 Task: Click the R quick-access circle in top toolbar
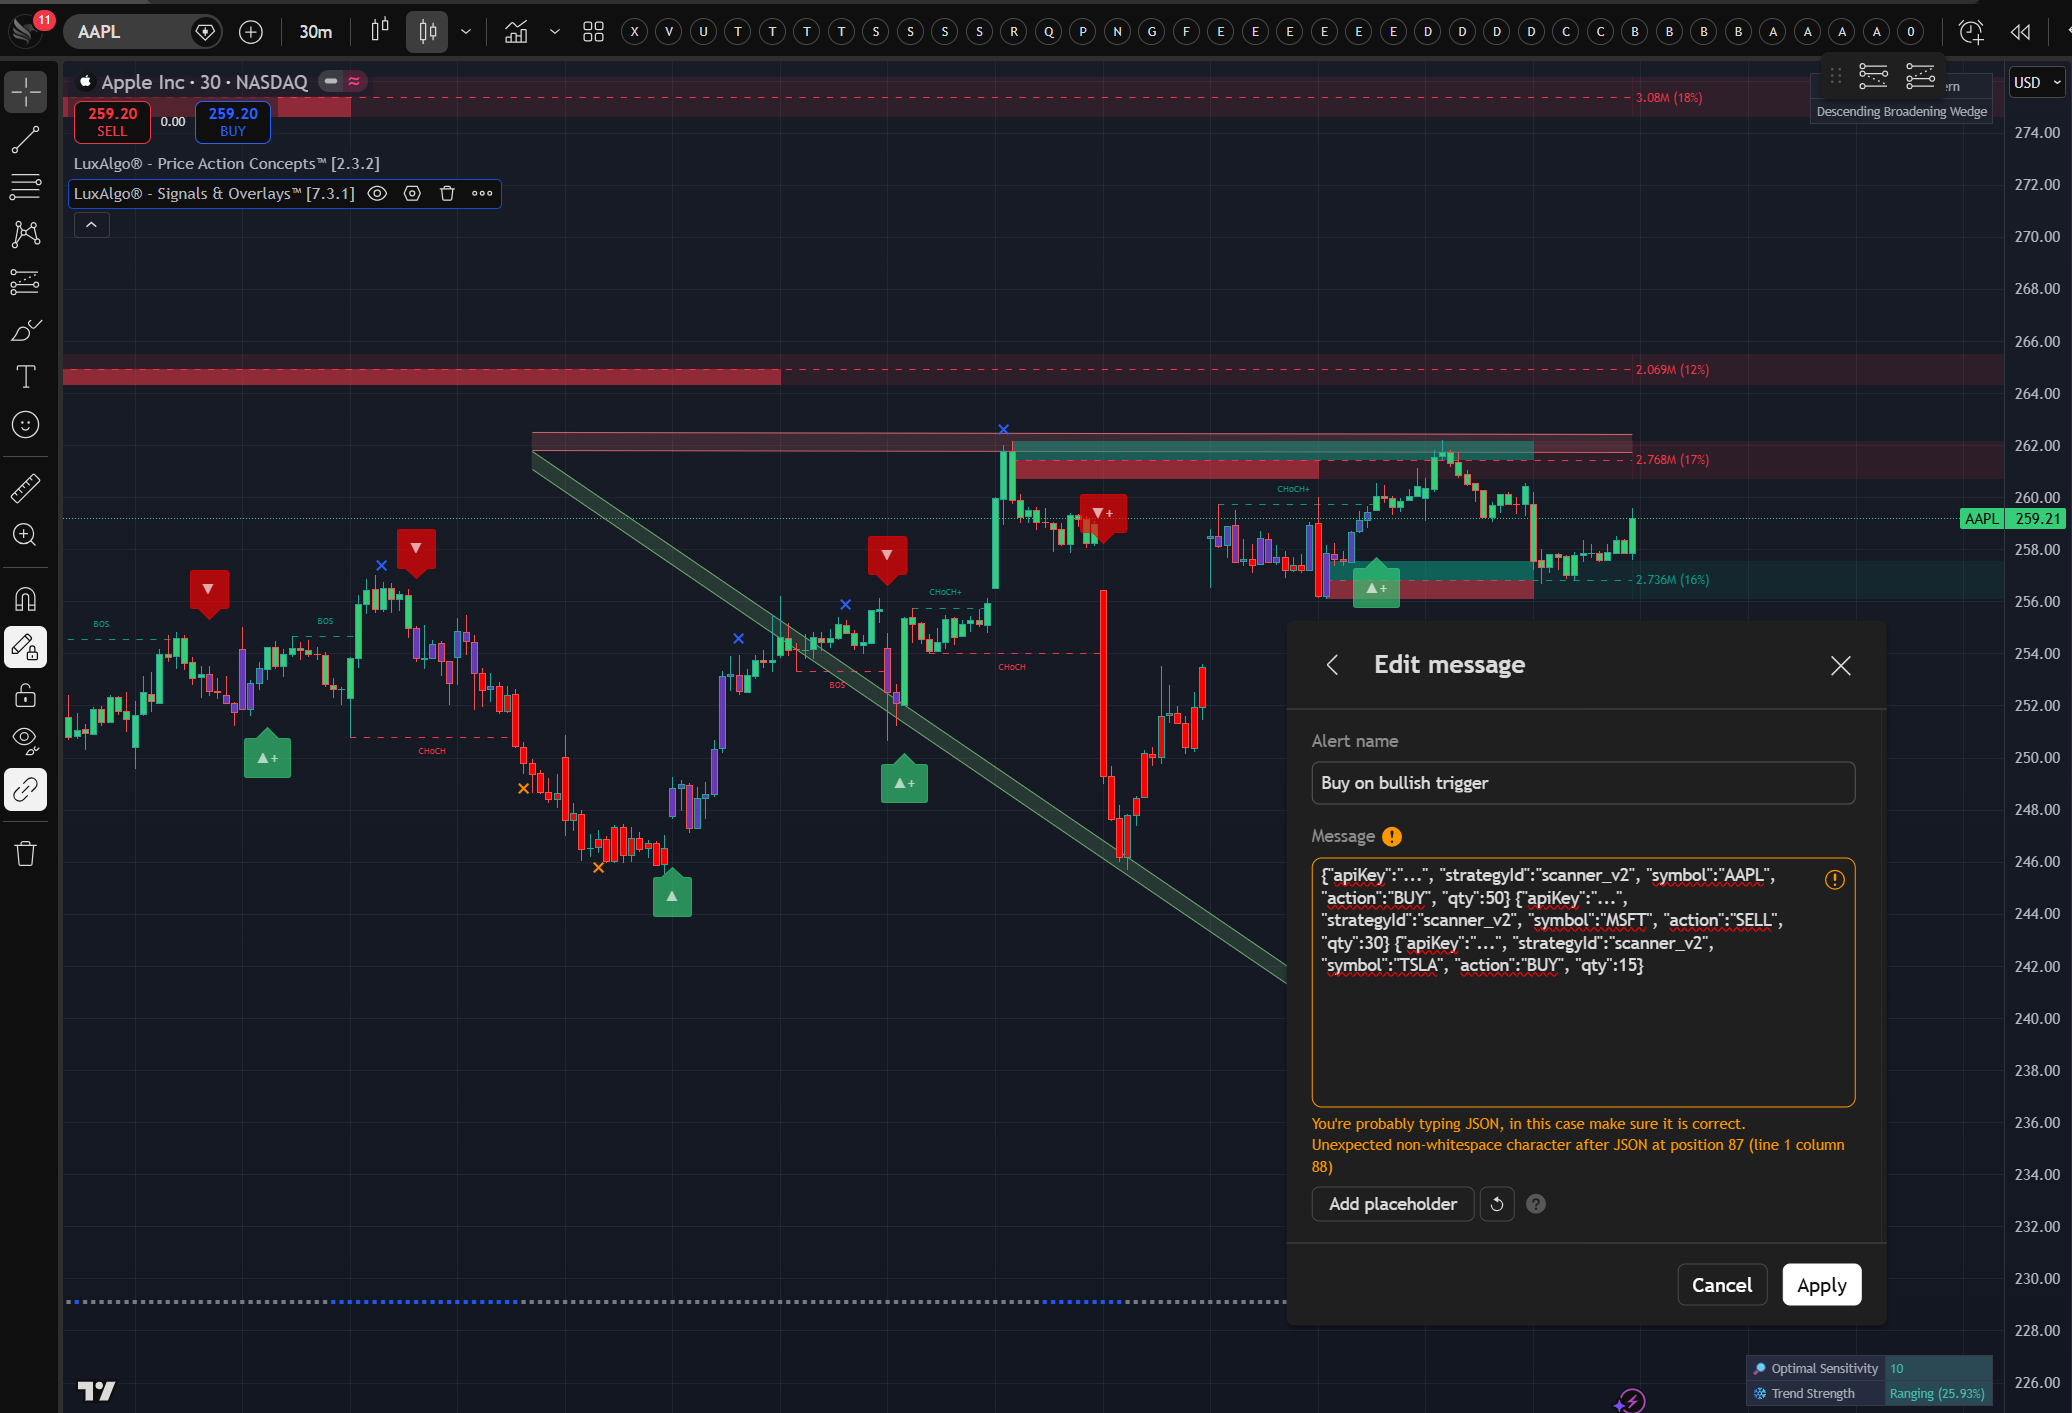[x=1014, y=32]
